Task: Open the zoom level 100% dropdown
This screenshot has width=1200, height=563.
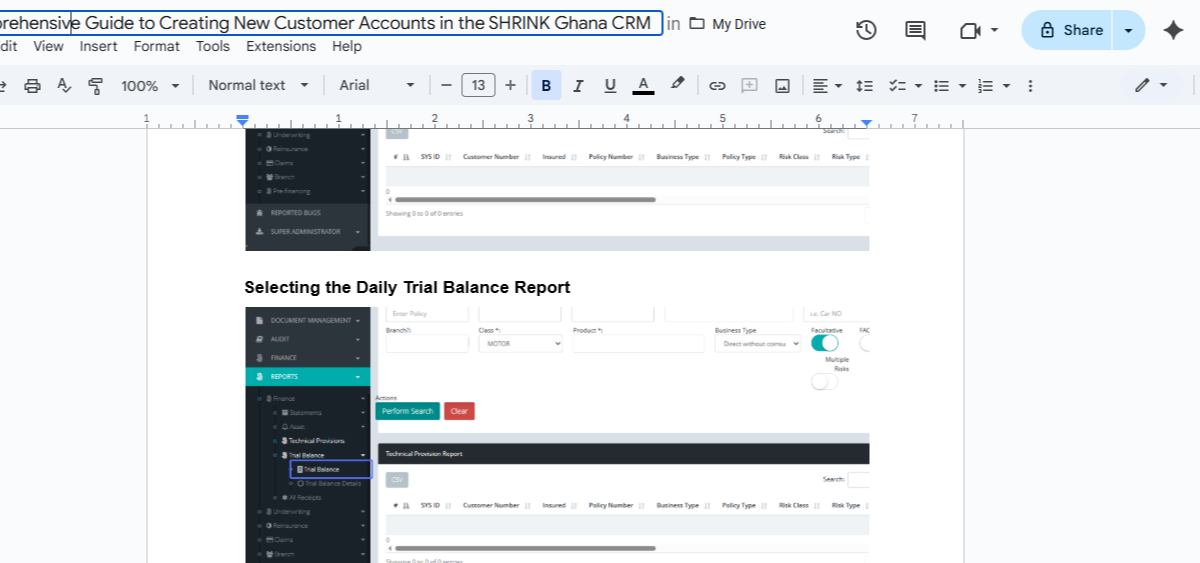Action: tap(150, 86)
